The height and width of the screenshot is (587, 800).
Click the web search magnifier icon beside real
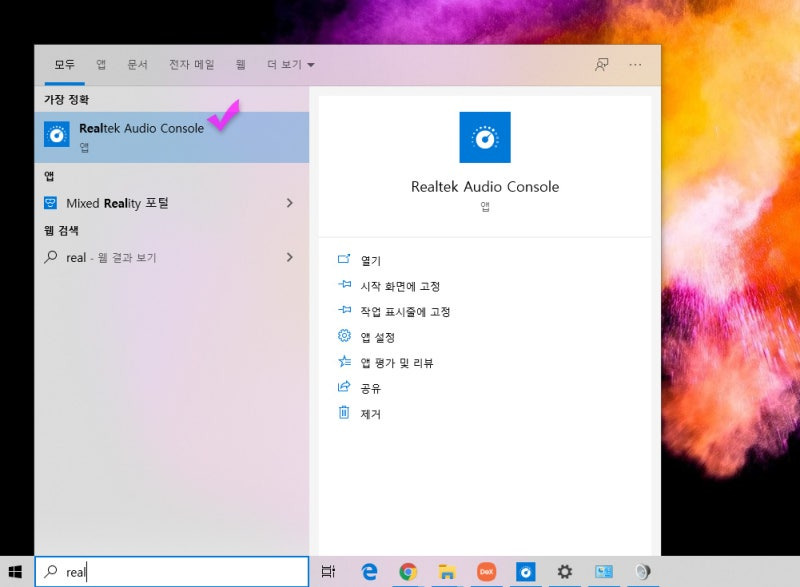[x=51, y=257]
